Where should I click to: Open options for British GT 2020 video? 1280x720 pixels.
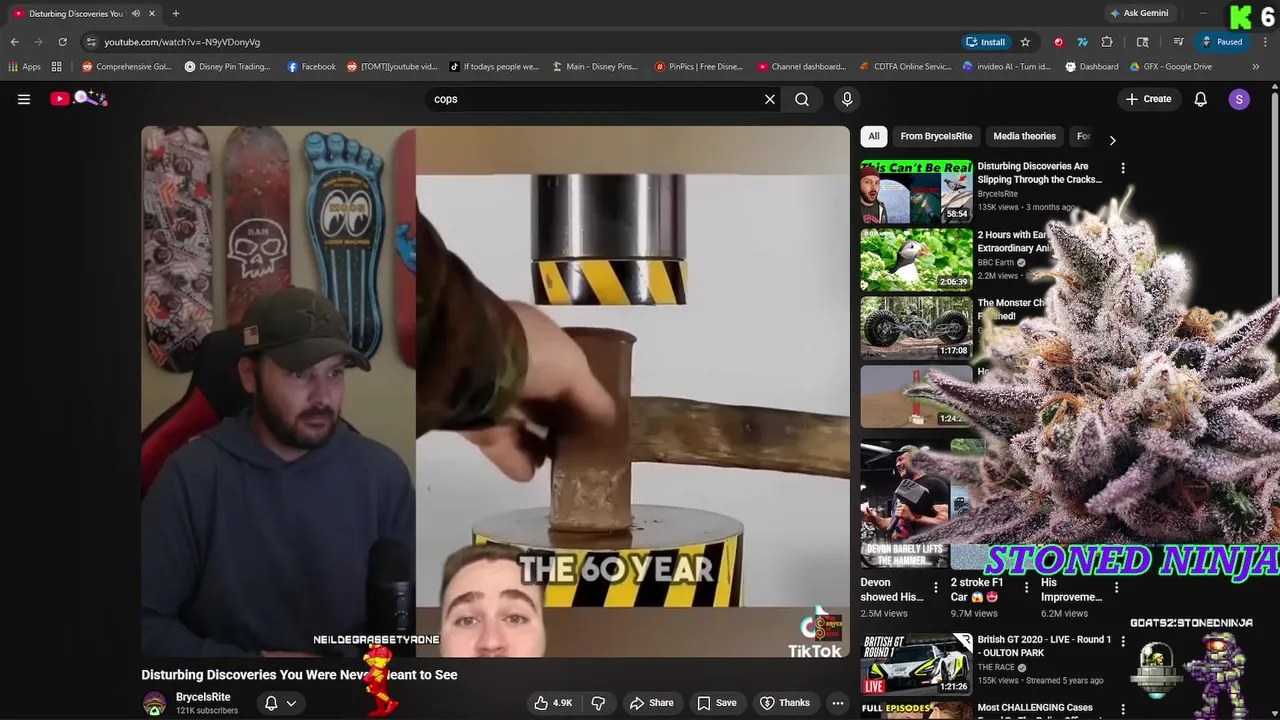1123,641
